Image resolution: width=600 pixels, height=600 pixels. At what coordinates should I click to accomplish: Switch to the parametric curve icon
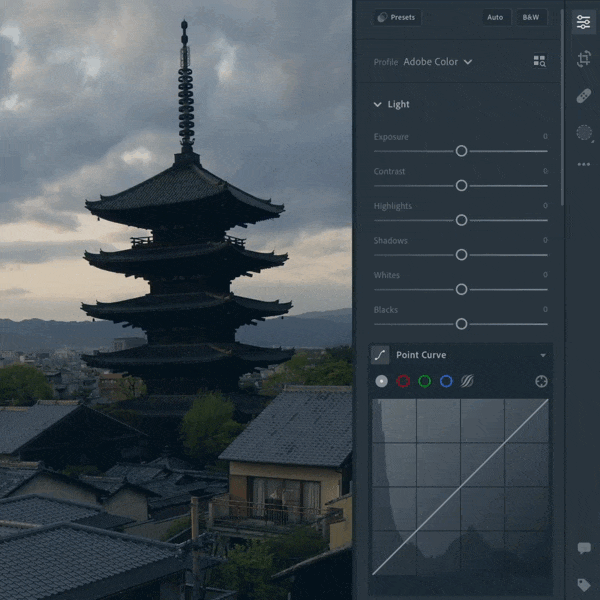pos(467,381)
